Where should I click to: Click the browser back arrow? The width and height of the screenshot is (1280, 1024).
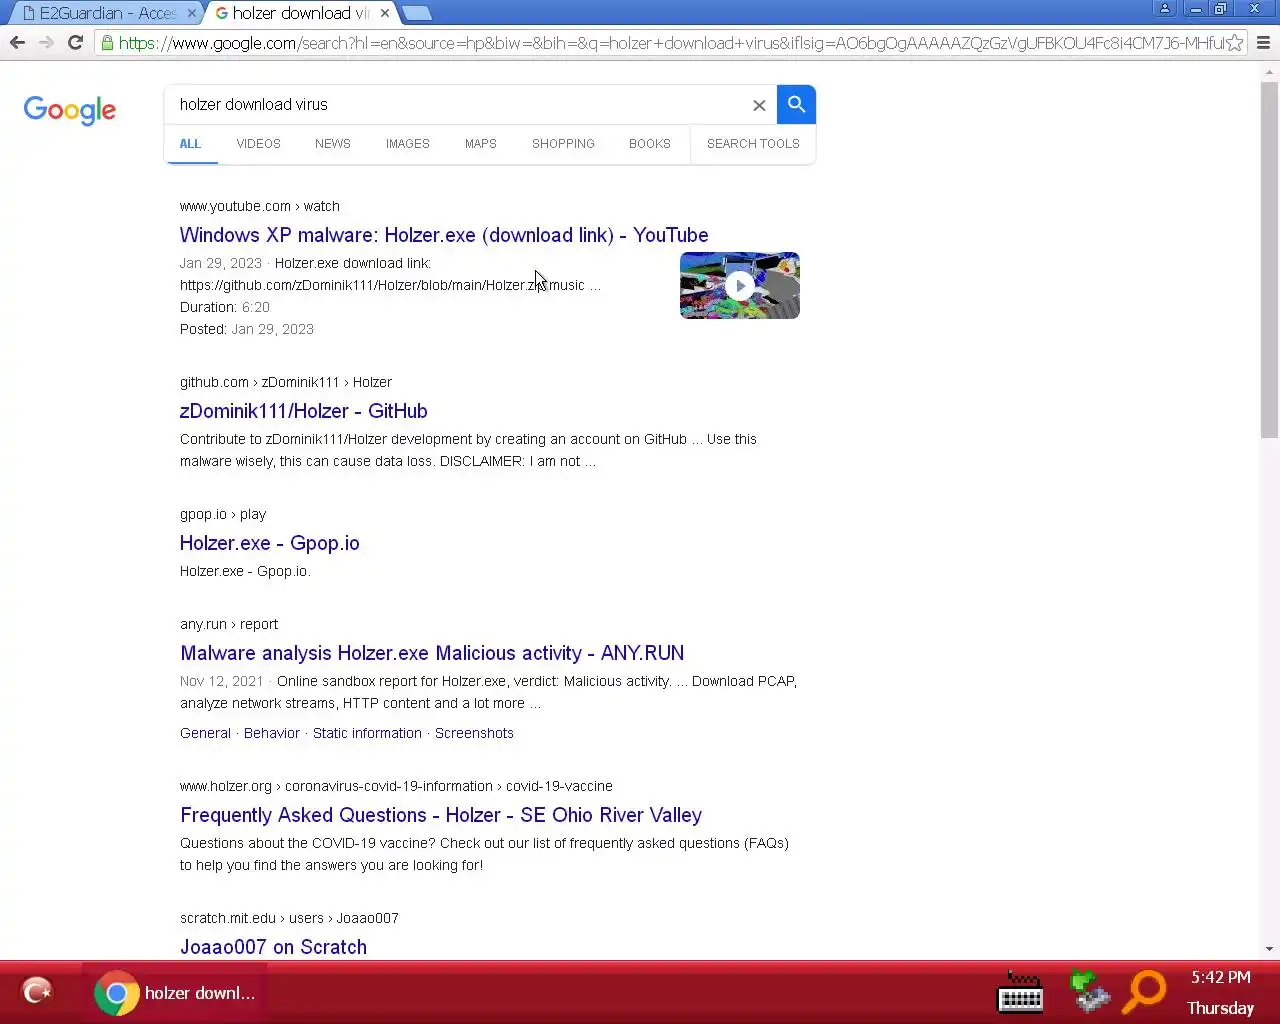[17, 43]
